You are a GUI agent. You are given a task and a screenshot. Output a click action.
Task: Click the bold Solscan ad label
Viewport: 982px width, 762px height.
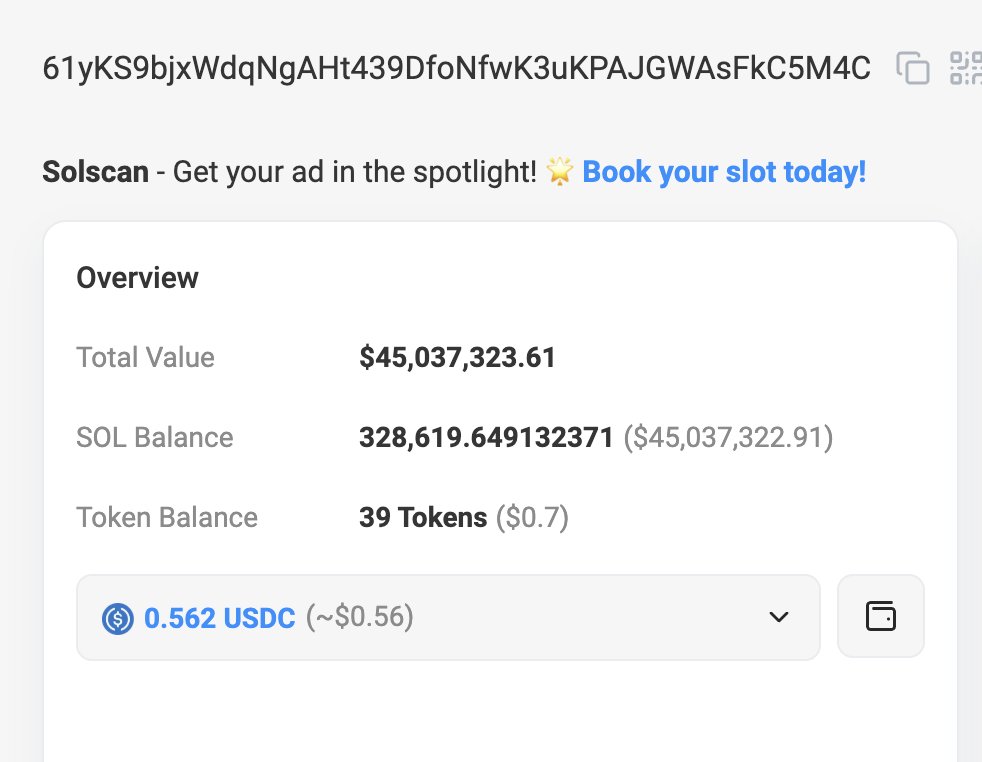click(x=95, y=172)
